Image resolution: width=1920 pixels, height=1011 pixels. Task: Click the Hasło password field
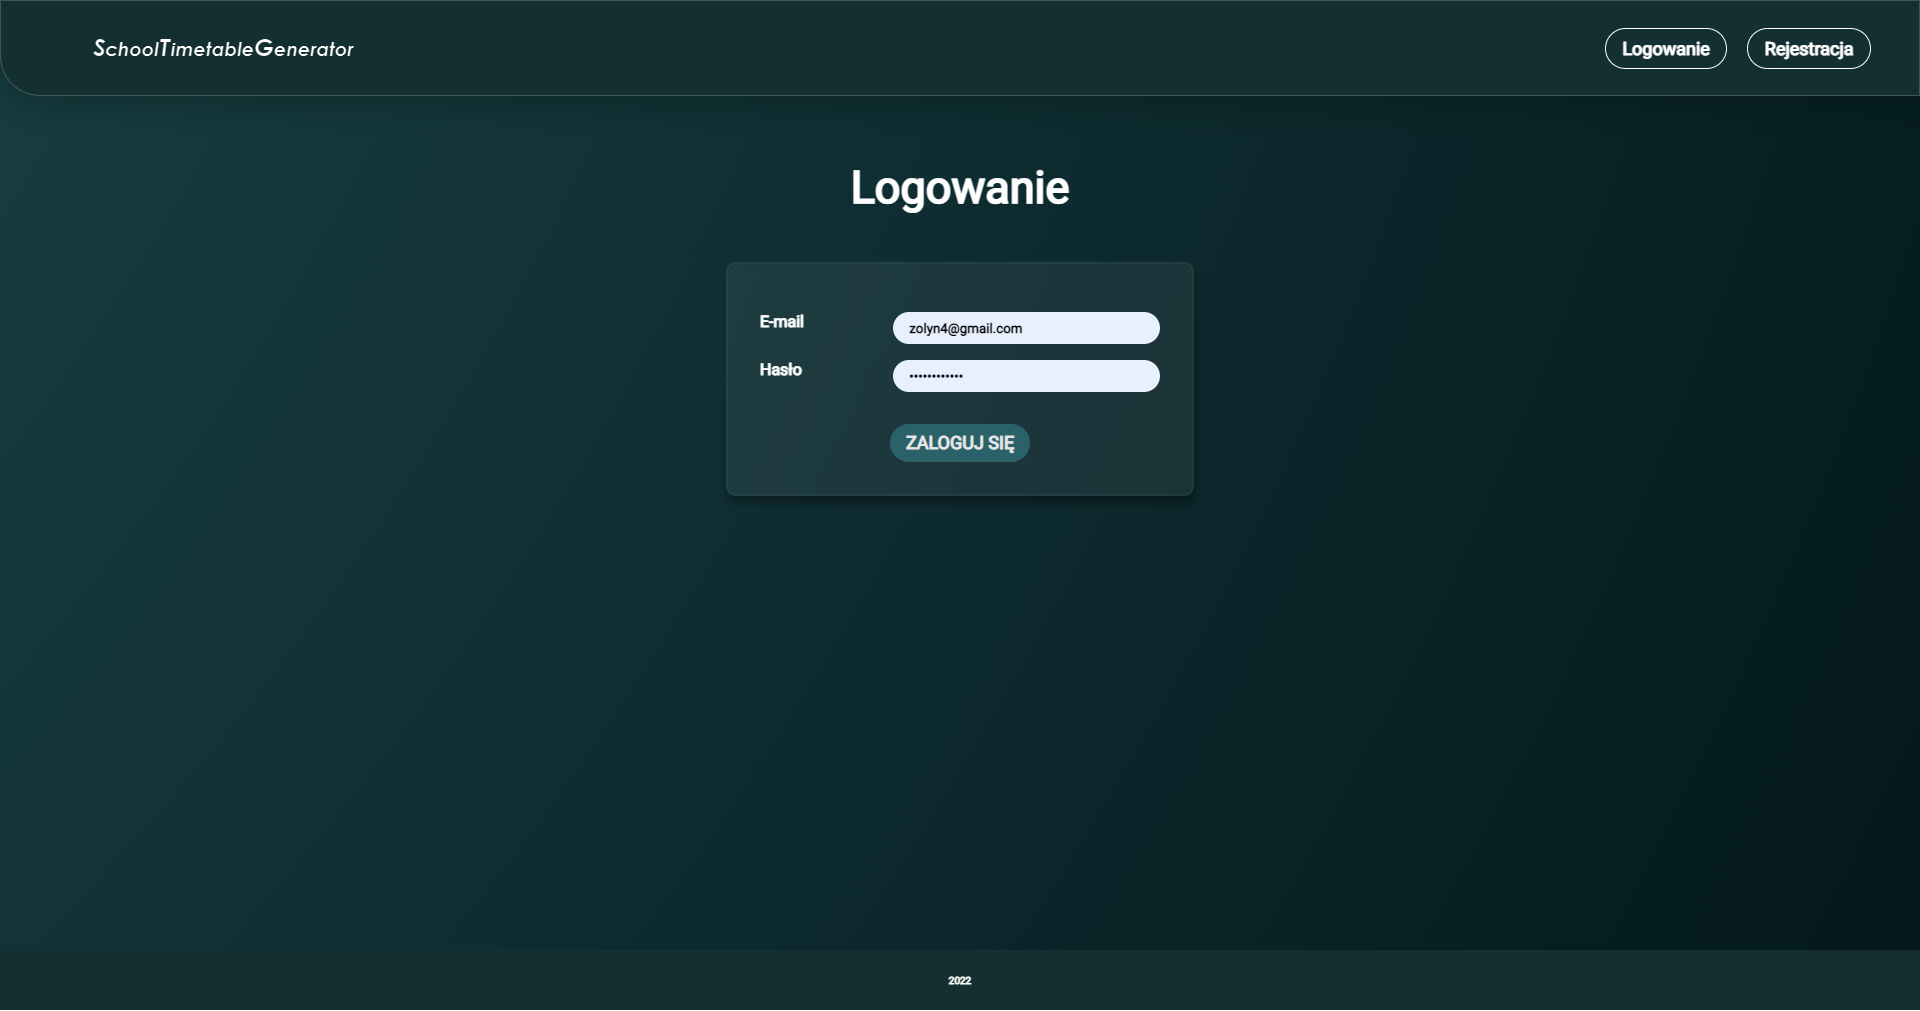click(1025, 376)
